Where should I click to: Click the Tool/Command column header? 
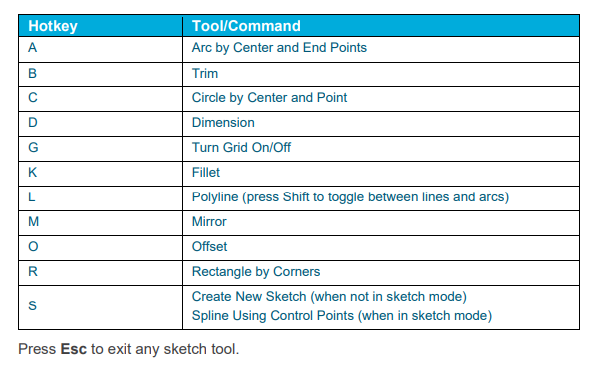pyautogui.click(x=246, y=26)
